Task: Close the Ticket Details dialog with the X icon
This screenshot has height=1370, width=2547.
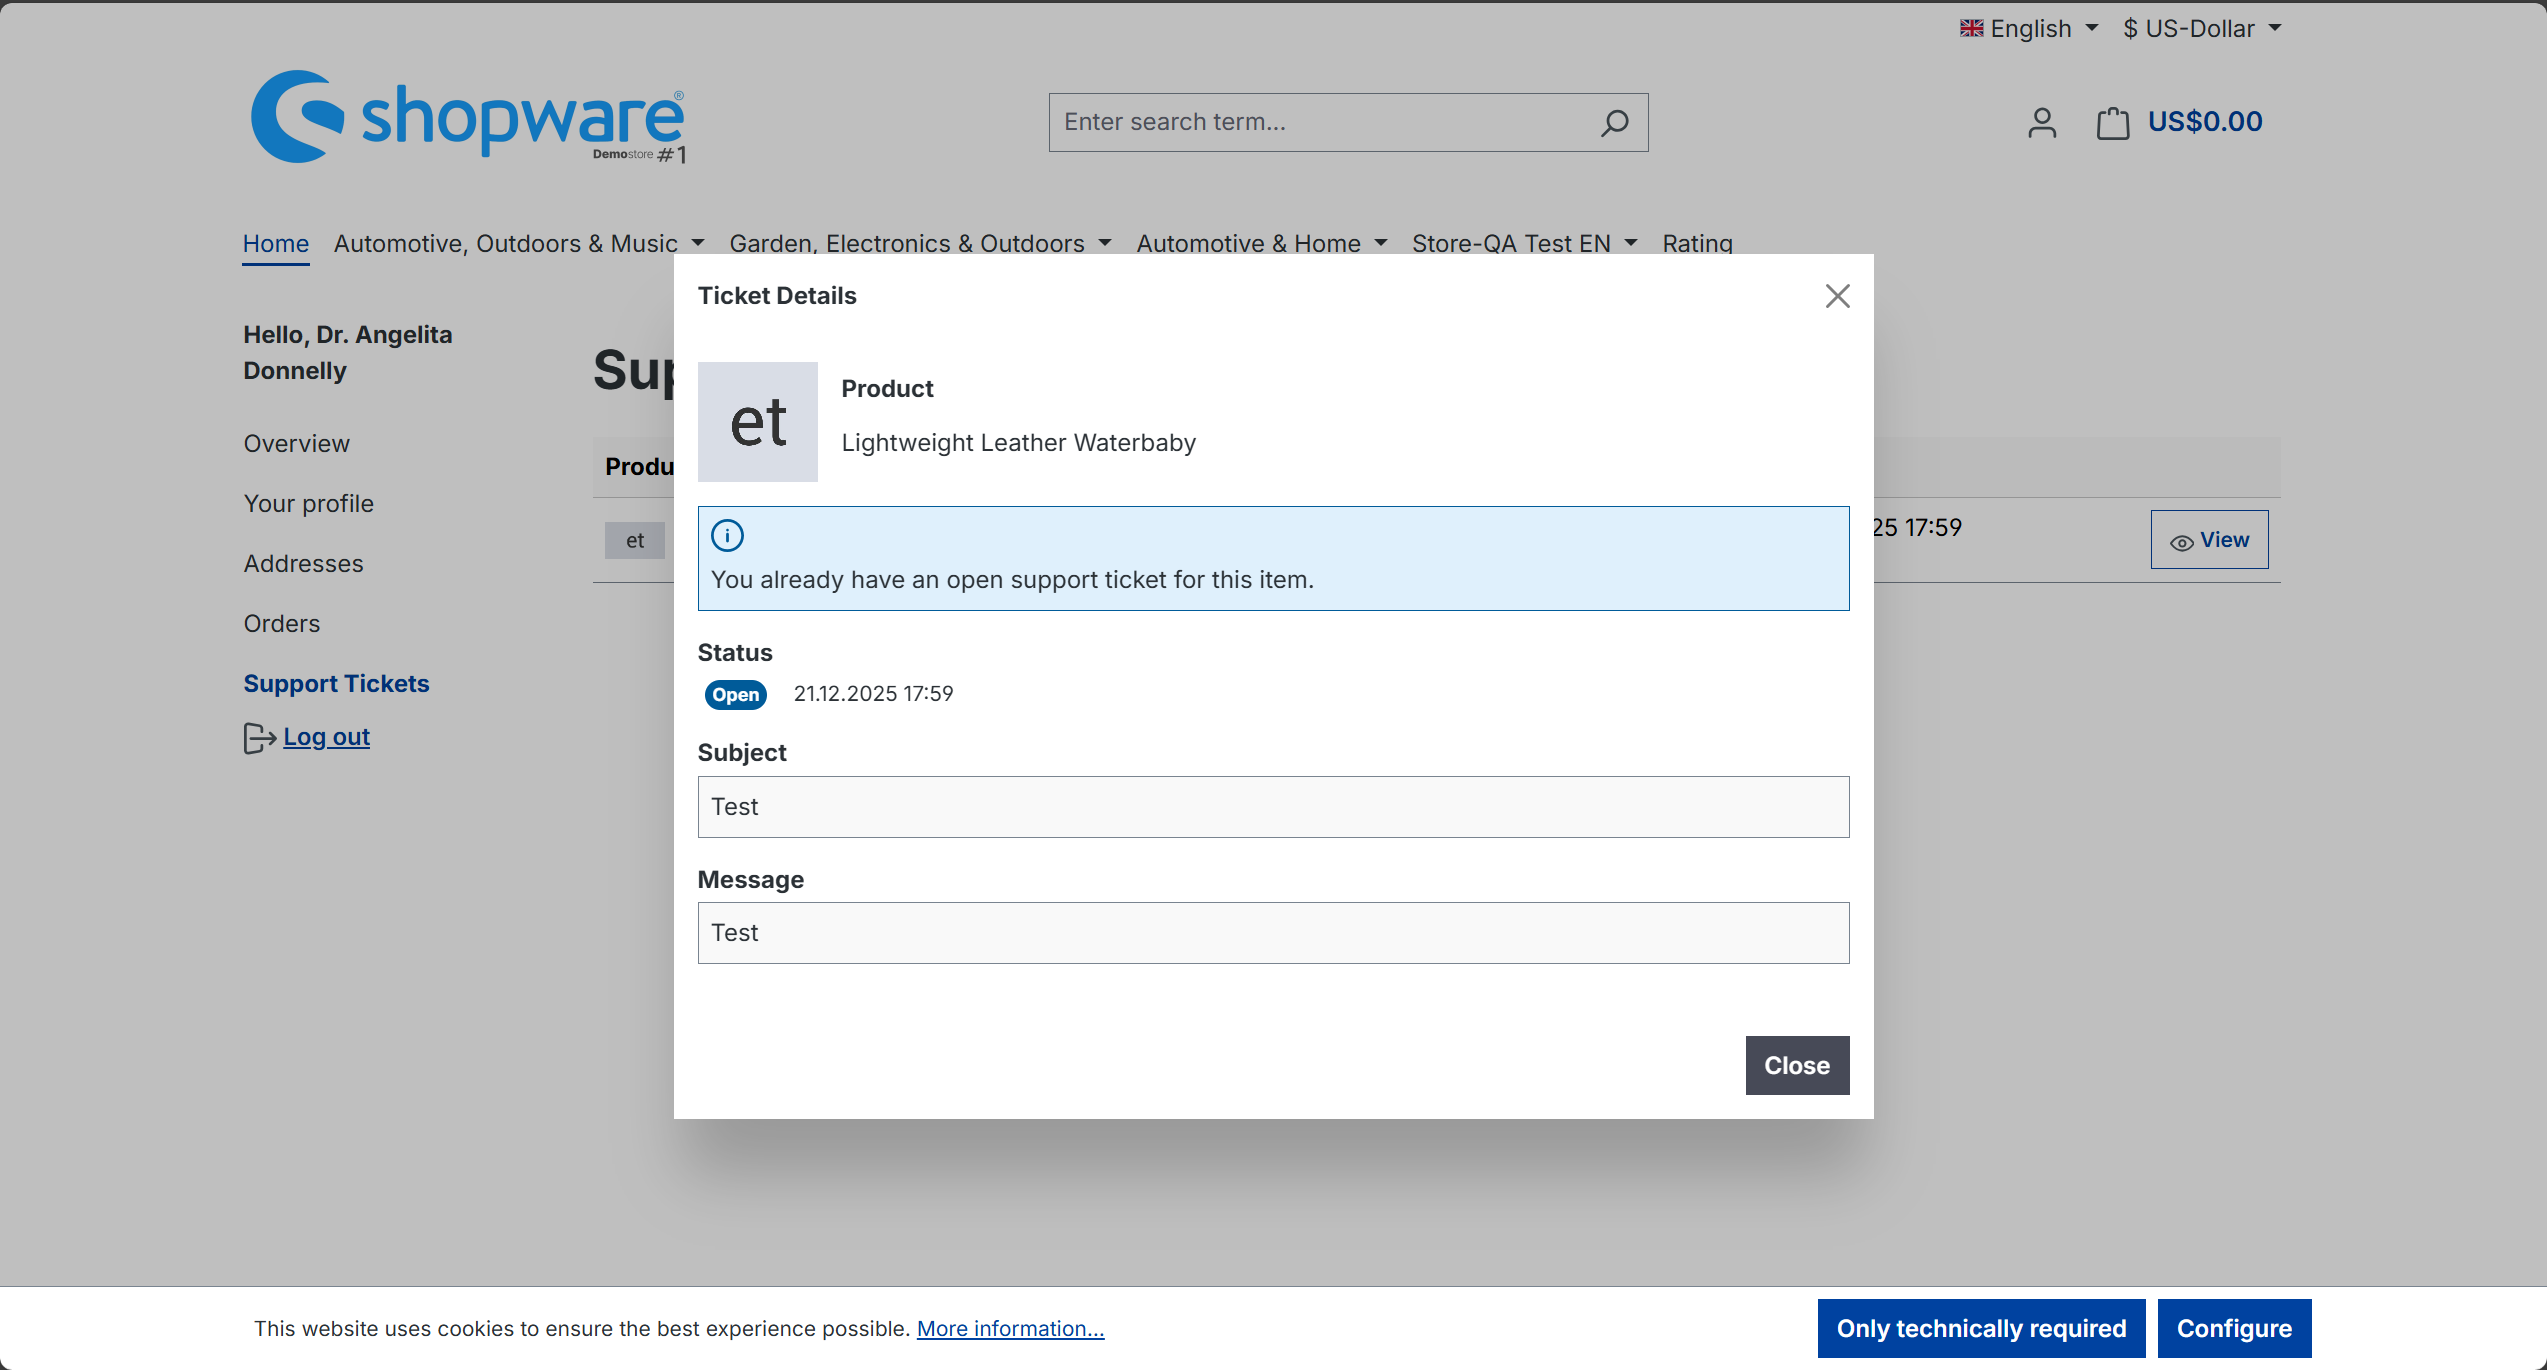Action: click(x=1837, y=296)
